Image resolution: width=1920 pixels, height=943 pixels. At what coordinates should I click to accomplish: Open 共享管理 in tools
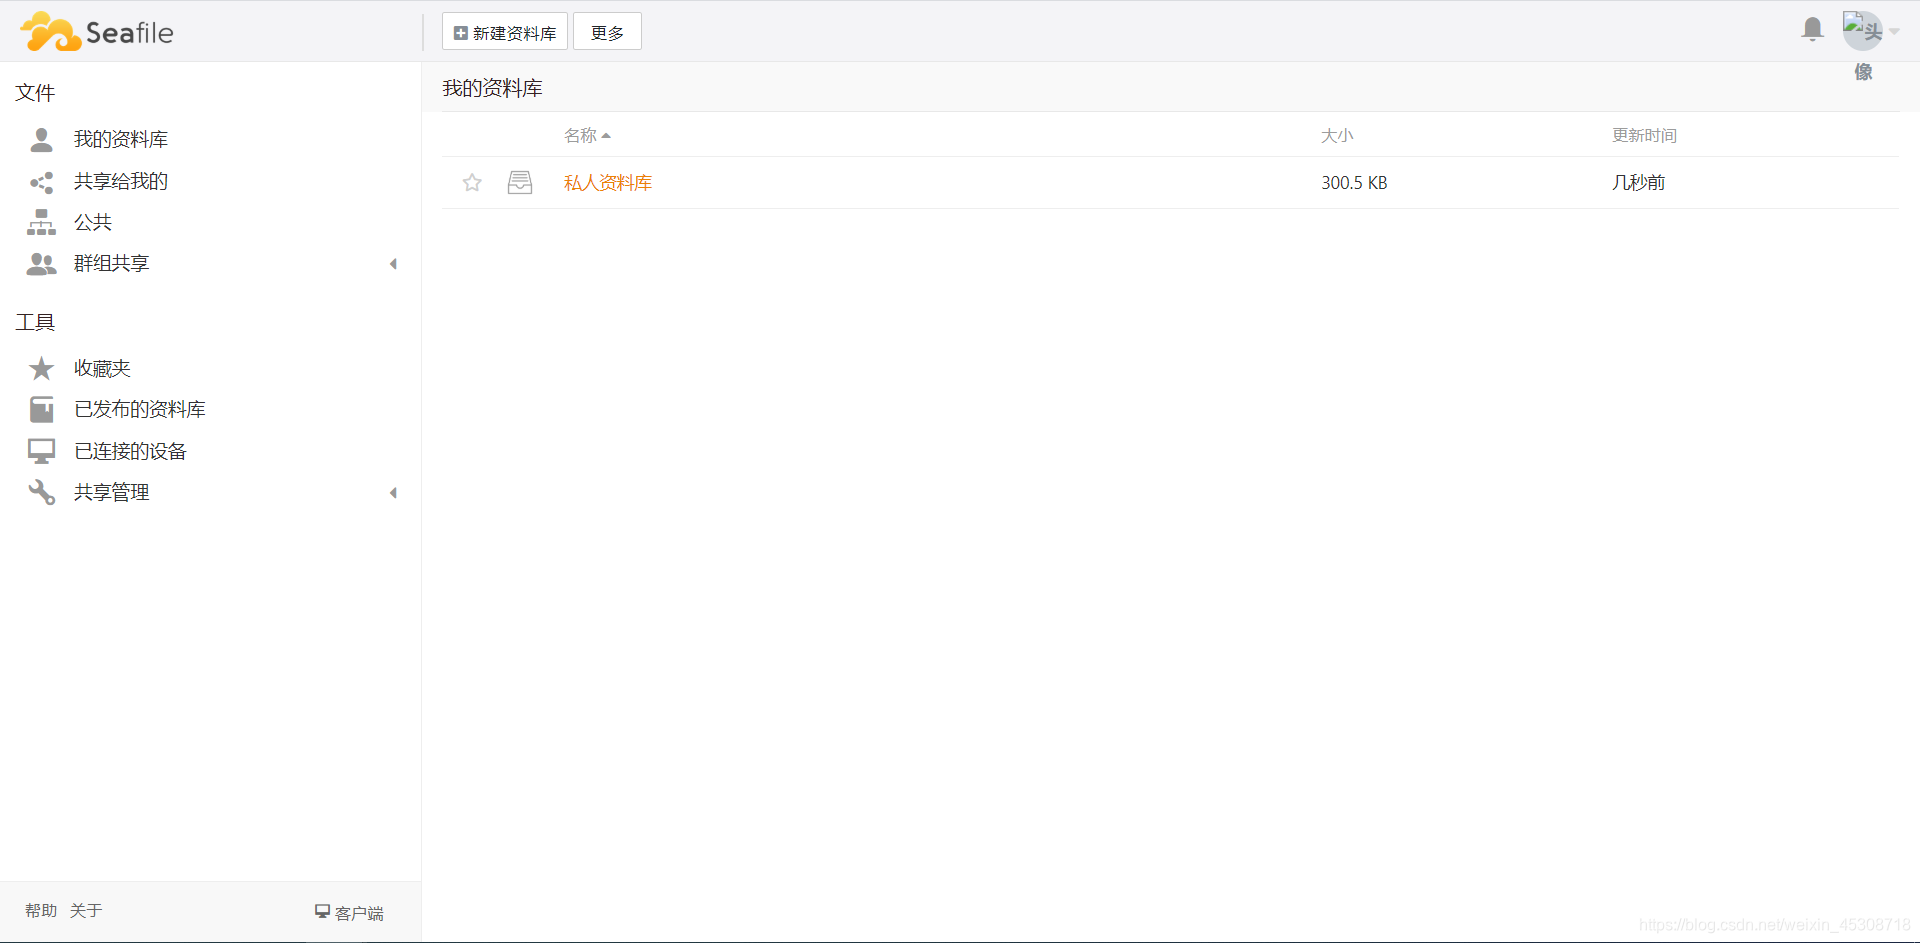112,492
